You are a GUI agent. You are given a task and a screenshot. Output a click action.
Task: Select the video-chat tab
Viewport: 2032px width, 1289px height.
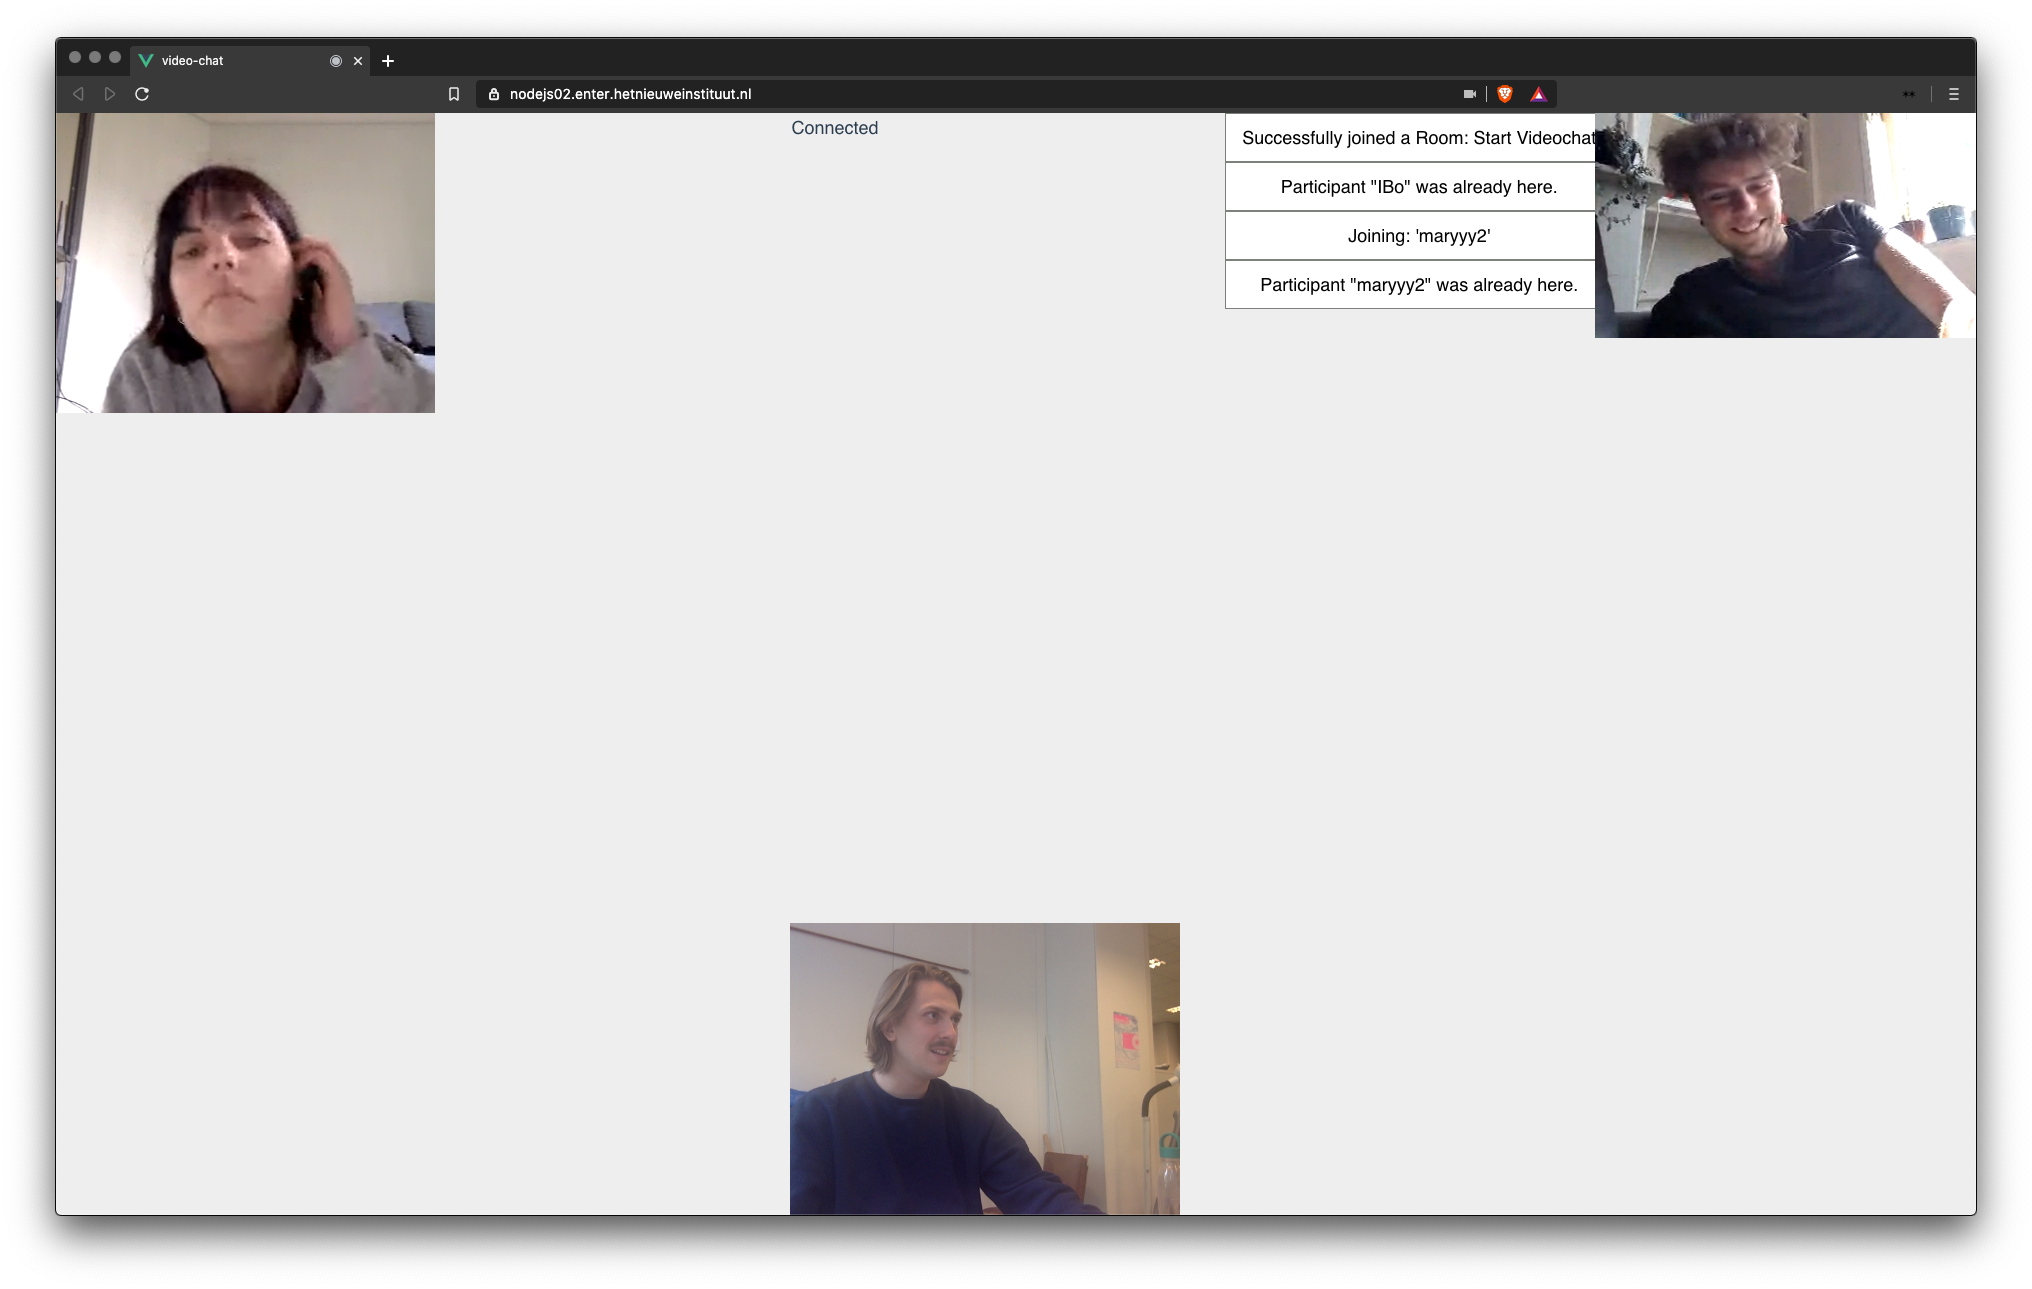coord(250,61)
